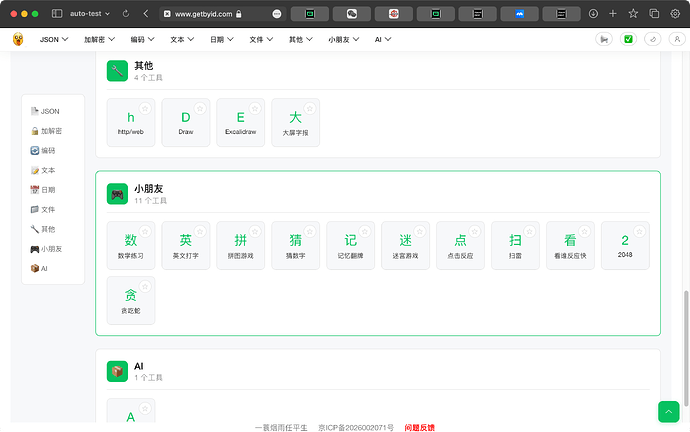Click 京ICP备2026002071号 footer link

click(356, 428)
